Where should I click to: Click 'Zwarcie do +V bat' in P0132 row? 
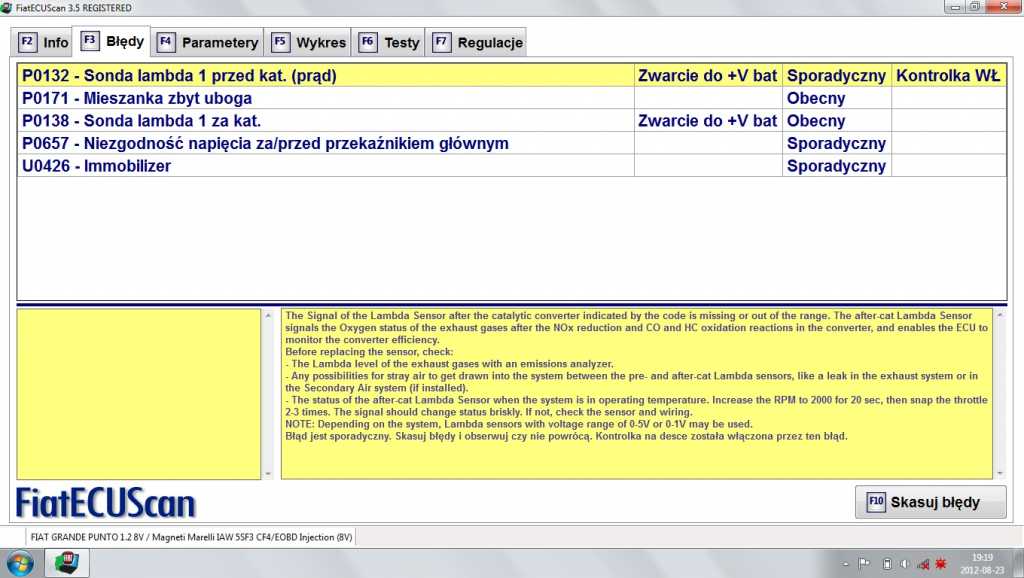tap(707, 76)
